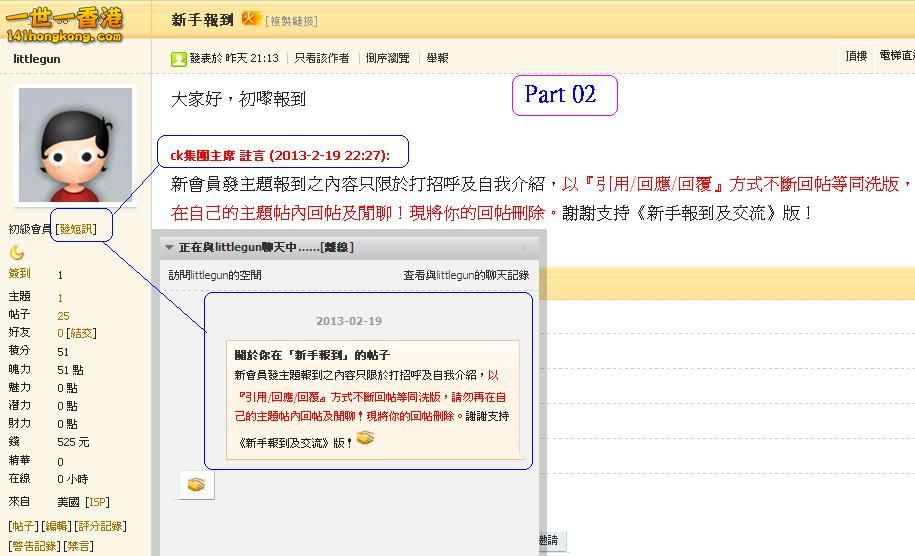
Task: Click the 帖子 count value 25
Action: tap(63, 316)
